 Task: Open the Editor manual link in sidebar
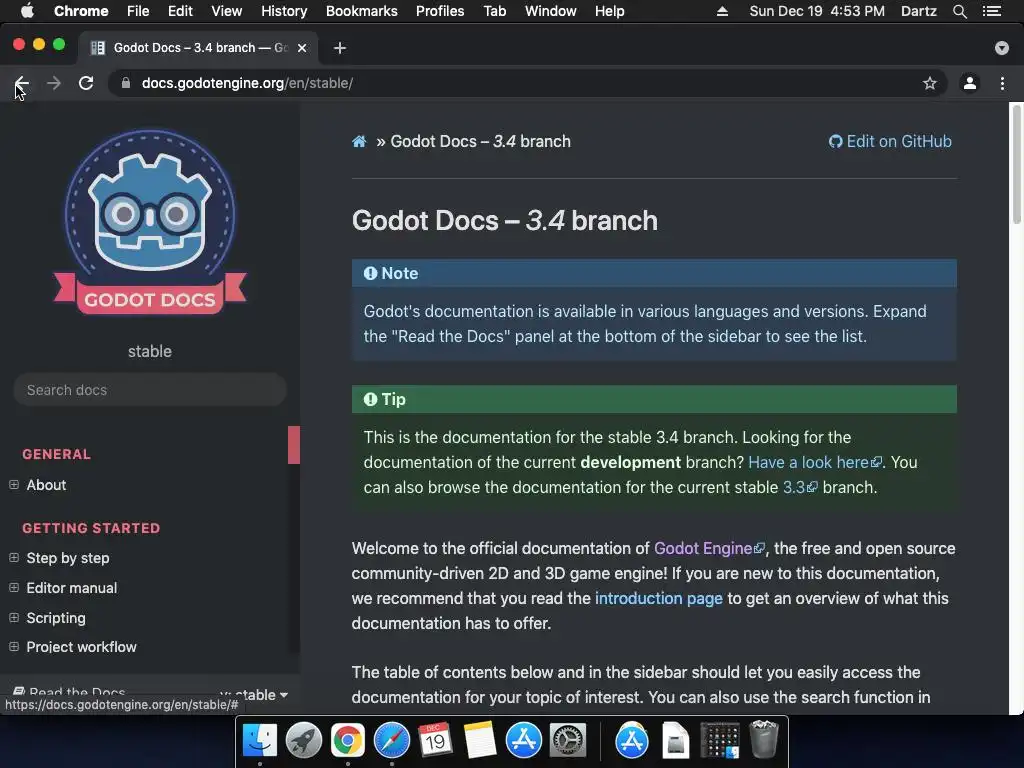(72, 588)
